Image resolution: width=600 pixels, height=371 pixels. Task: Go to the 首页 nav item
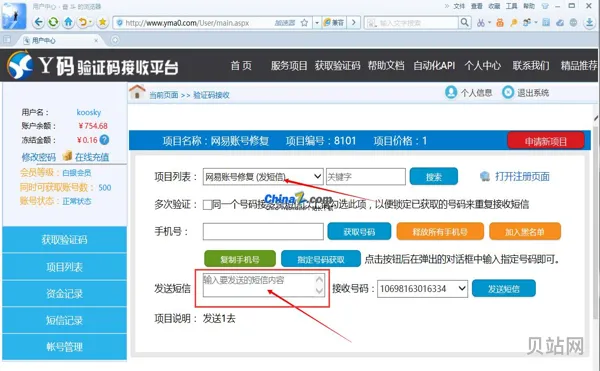(241, 65)
